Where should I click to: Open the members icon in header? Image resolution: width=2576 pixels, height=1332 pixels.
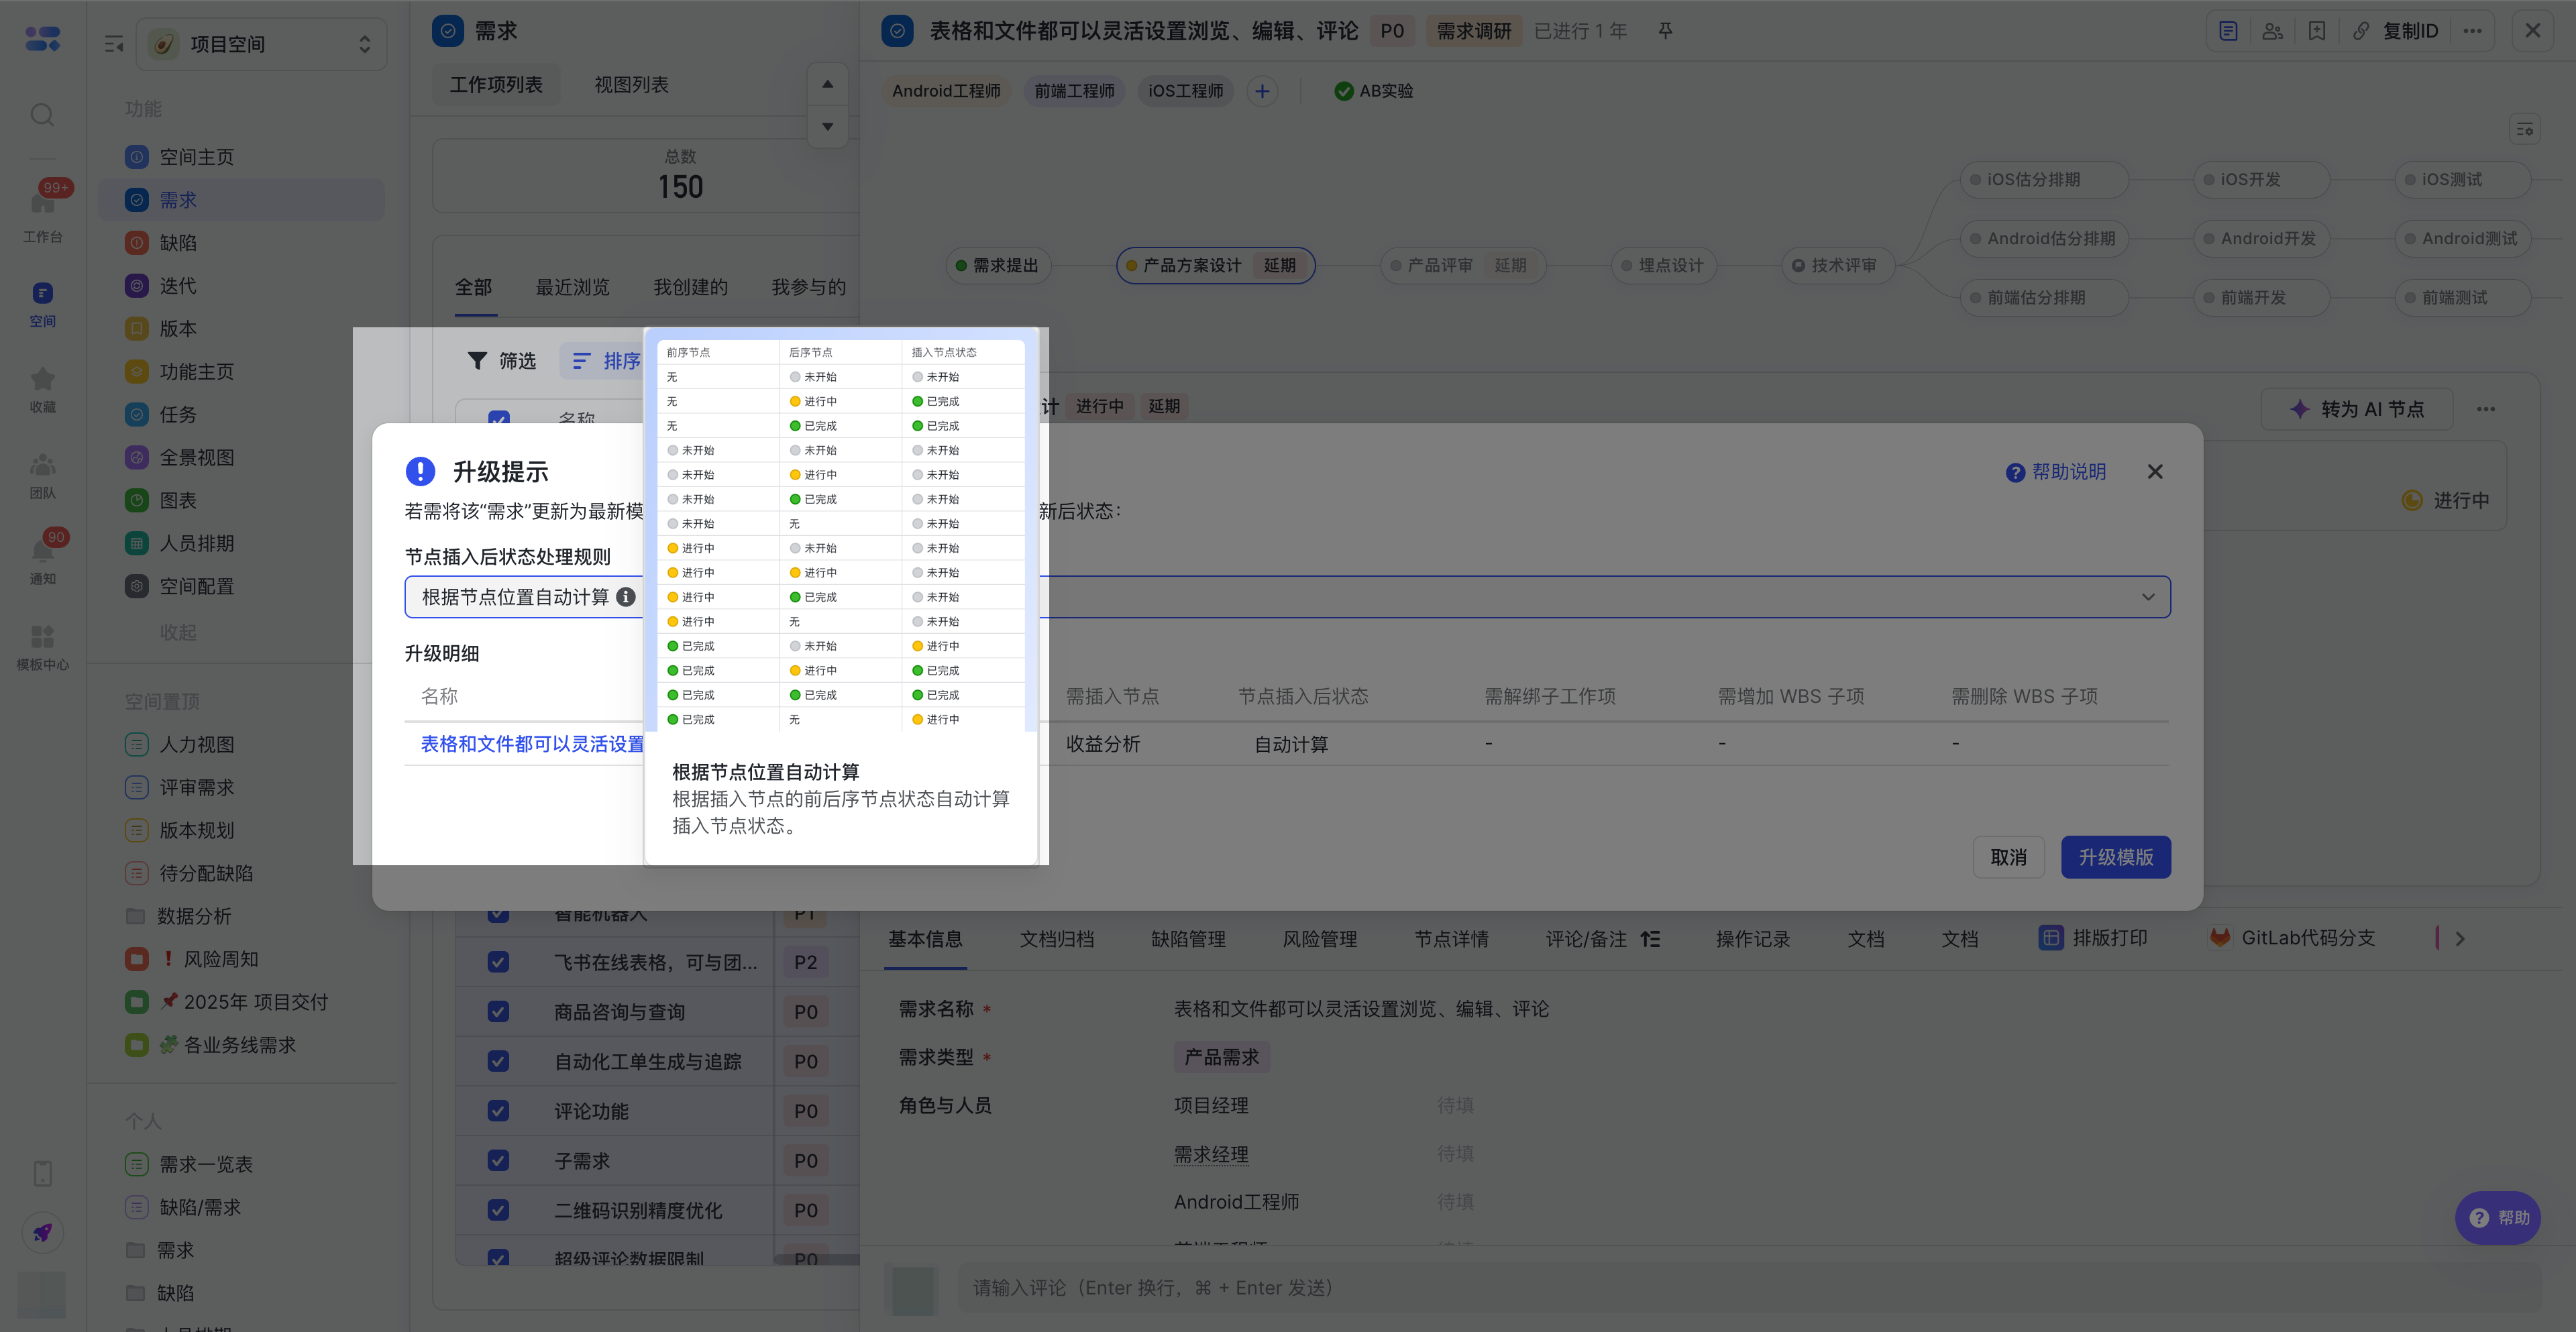click(2272, 31)
